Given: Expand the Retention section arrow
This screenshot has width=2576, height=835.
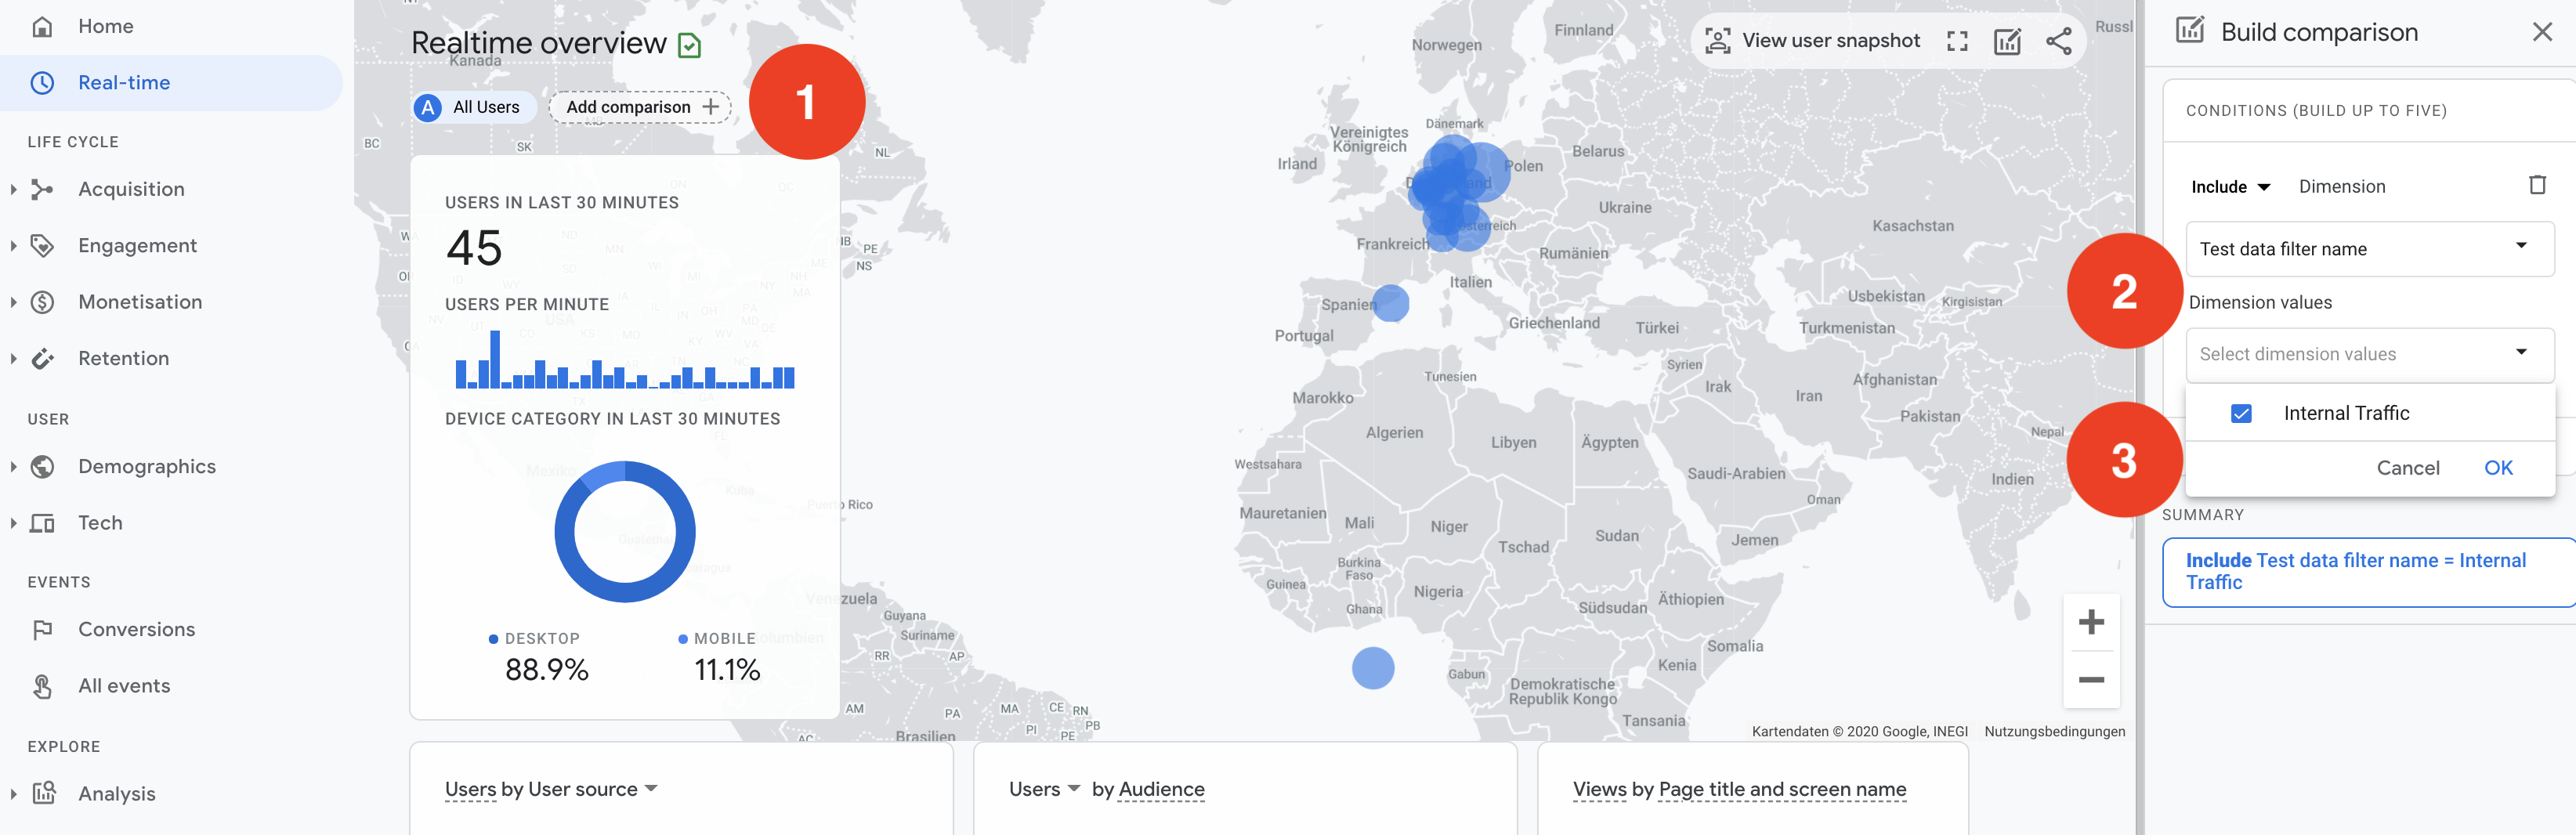Looking at the screenshot, I should [13, 358].
